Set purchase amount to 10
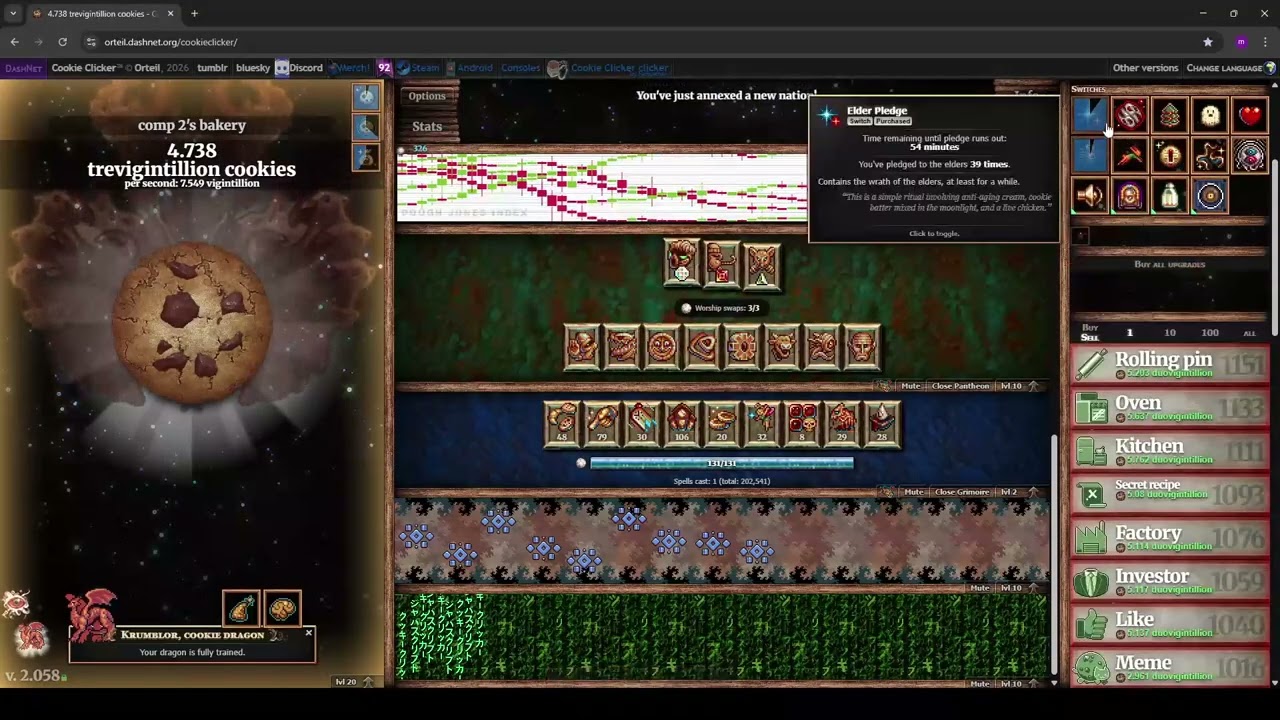Viewport: 1280px width, 720px height. point(1170,333)
